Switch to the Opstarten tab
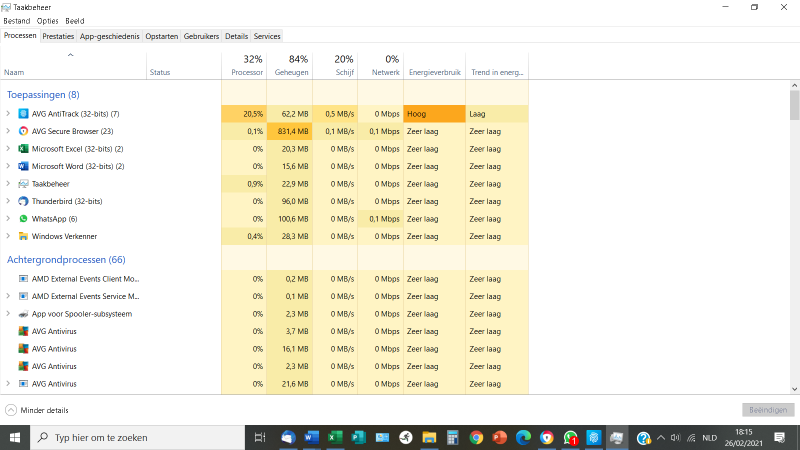The image size is (800, 450). coord(162,36)
